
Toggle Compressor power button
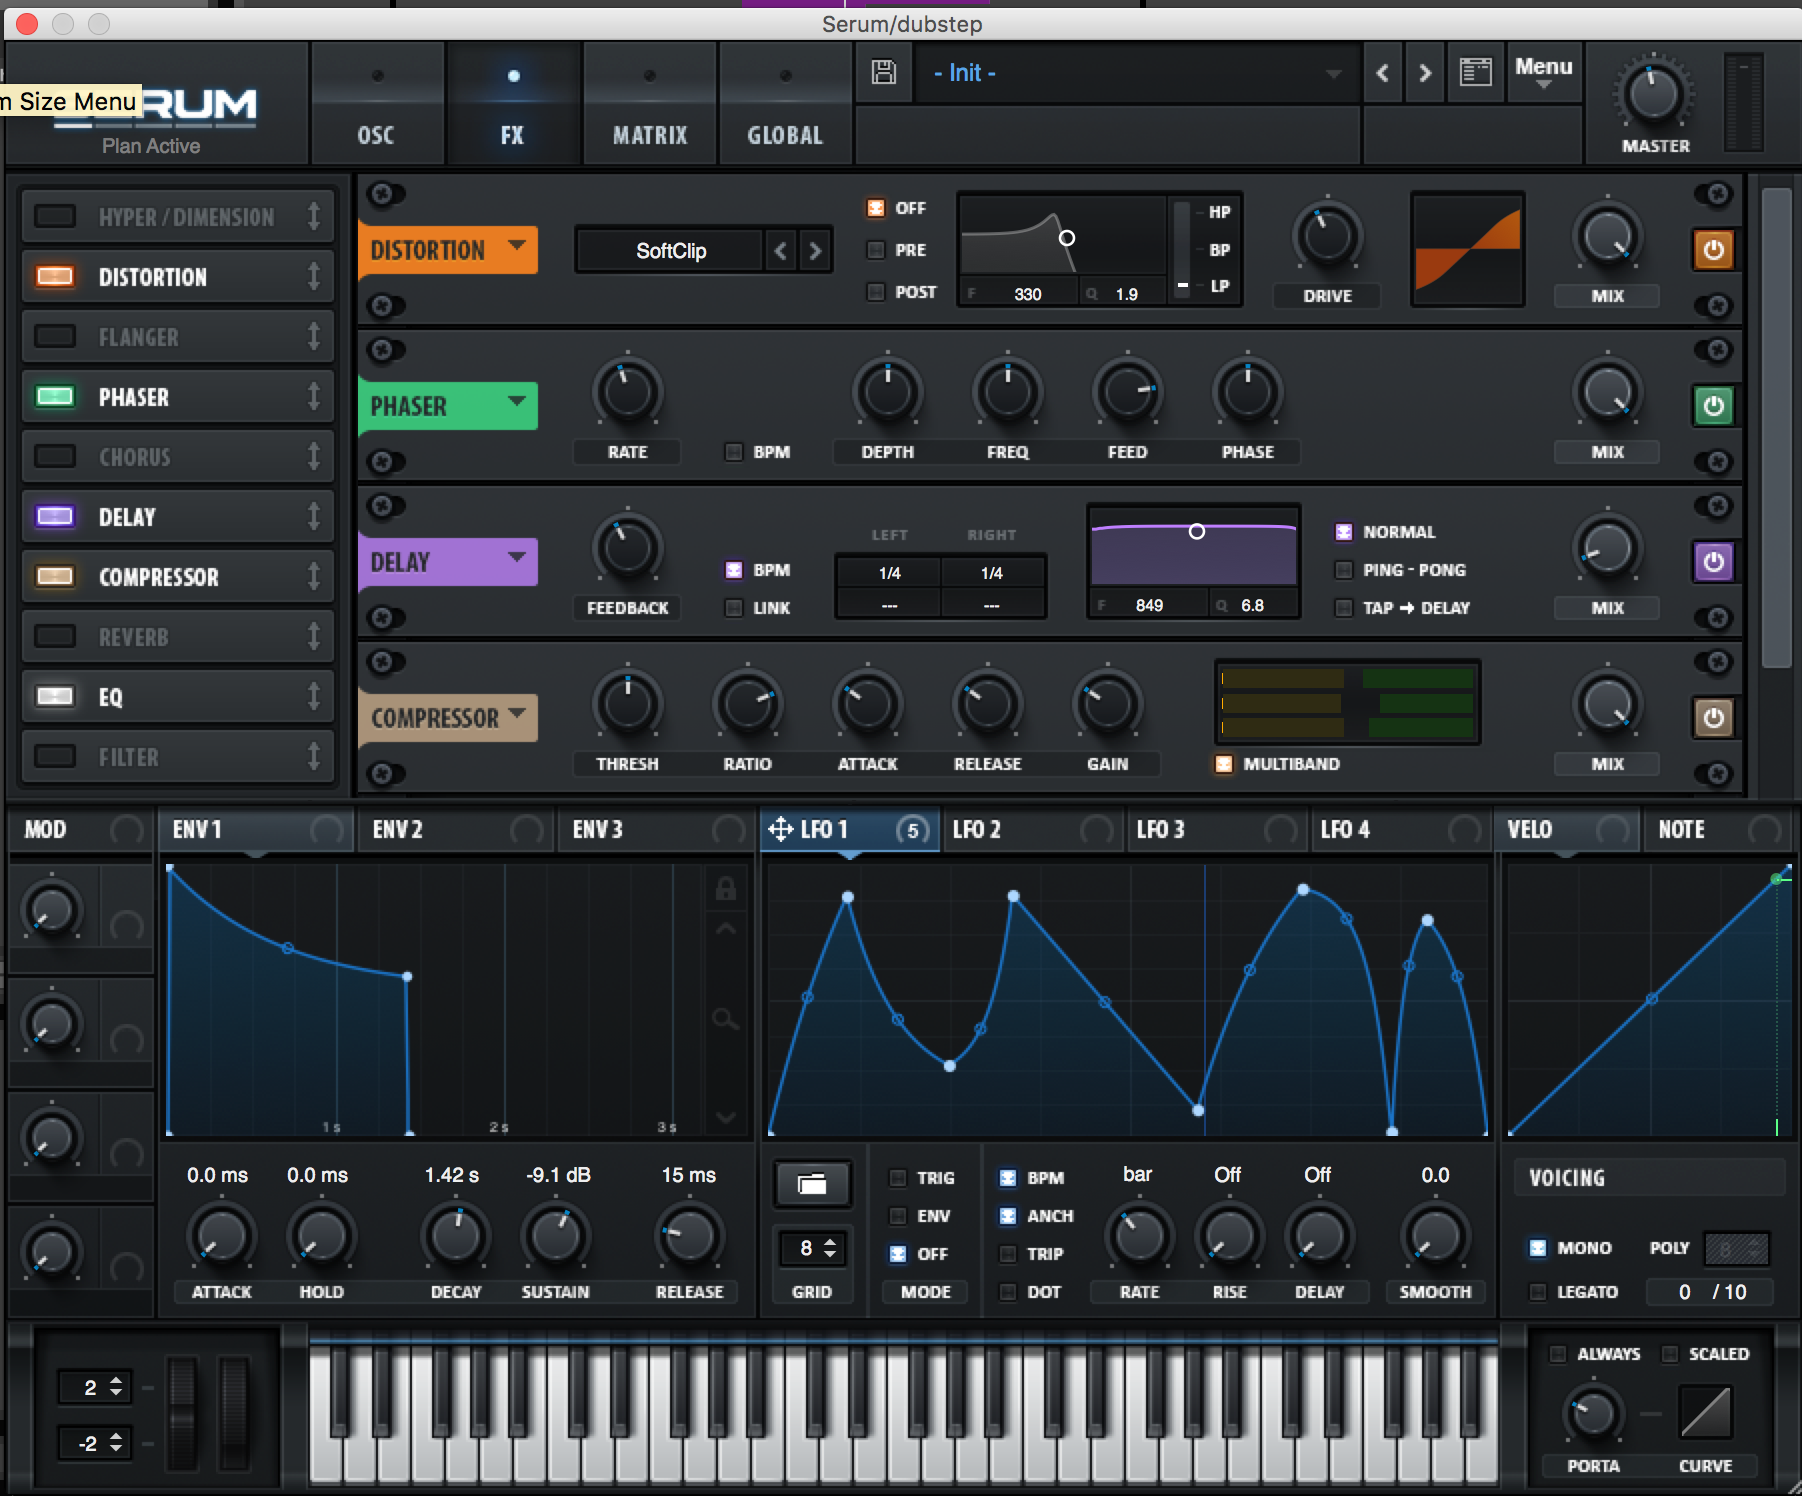click(x=1713, y=718)
